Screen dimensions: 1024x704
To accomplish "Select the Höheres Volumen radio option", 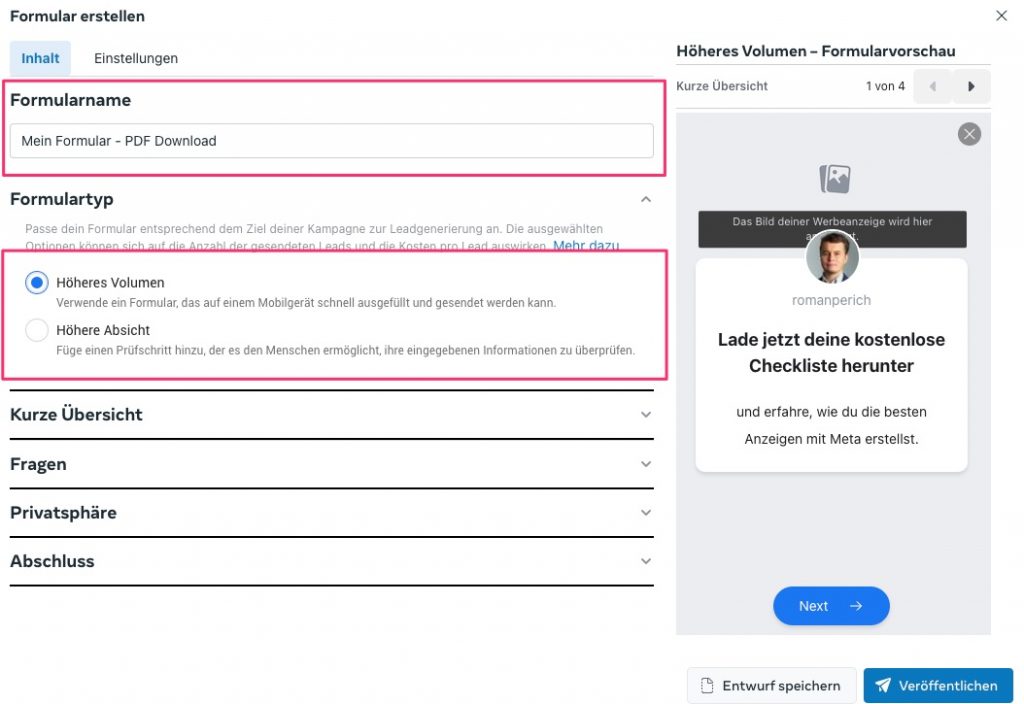I will tap(37, 283).
